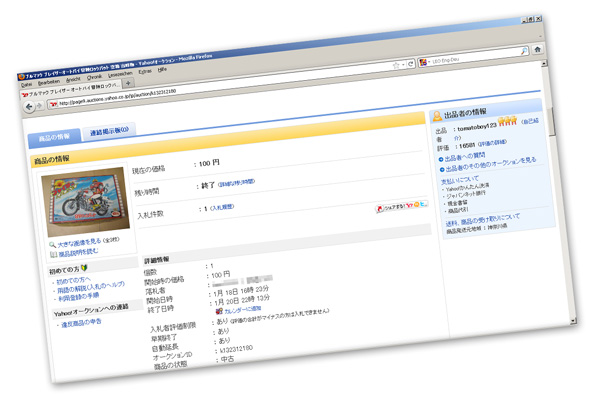Open 違反商品の申告 link
The image size is (590, 401).
pyautogui.click(x=81, y=323)
